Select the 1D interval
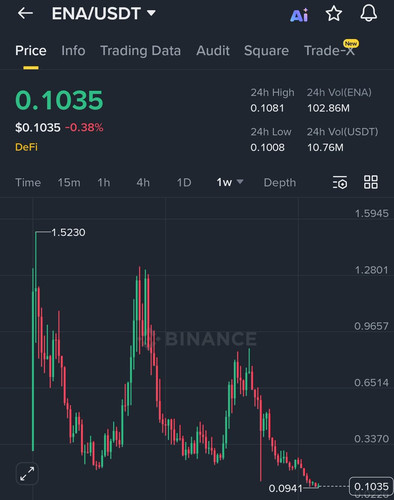Viewport: 394px width, 500px height. (184, 183)
